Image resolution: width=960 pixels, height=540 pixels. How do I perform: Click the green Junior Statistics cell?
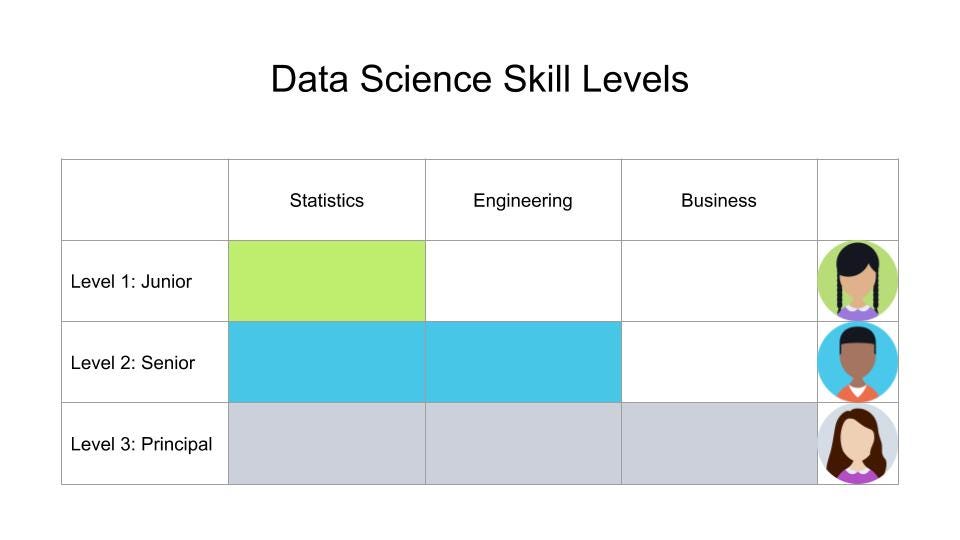click(x=327, y=281)
